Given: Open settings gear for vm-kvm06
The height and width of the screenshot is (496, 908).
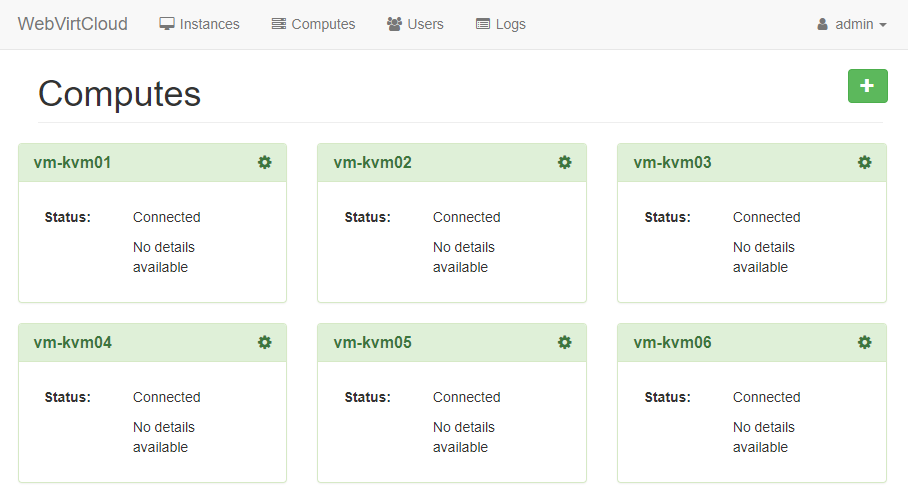Looking at the screenshot, I should 864,342.
